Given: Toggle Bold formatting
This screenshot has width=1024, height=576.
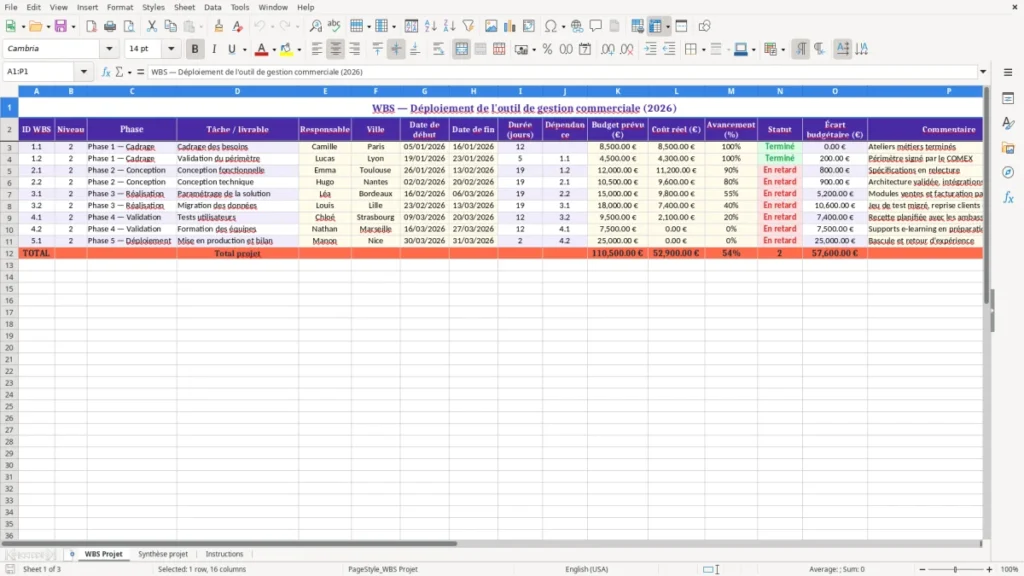Looking at the screenshot, I should [x=195, y=49].
